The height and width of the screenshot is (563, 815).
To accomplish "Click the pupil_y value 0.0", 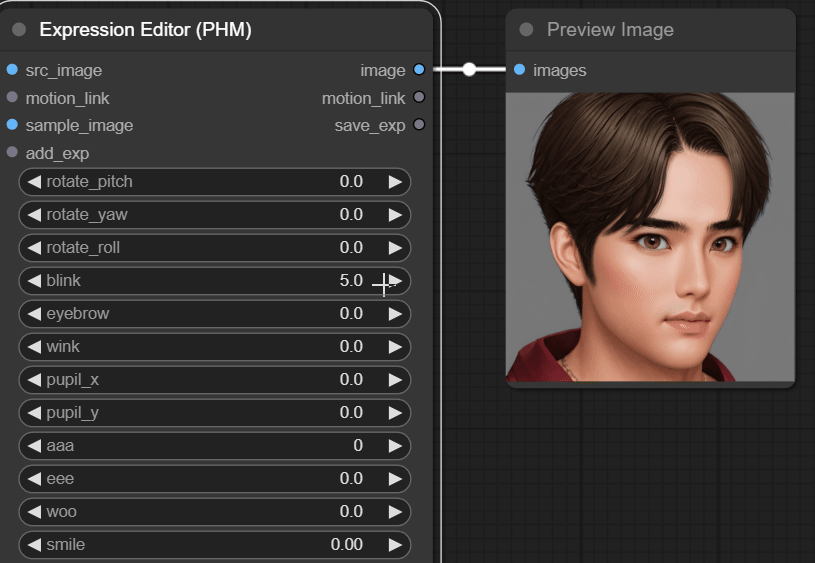I will 351,413.
